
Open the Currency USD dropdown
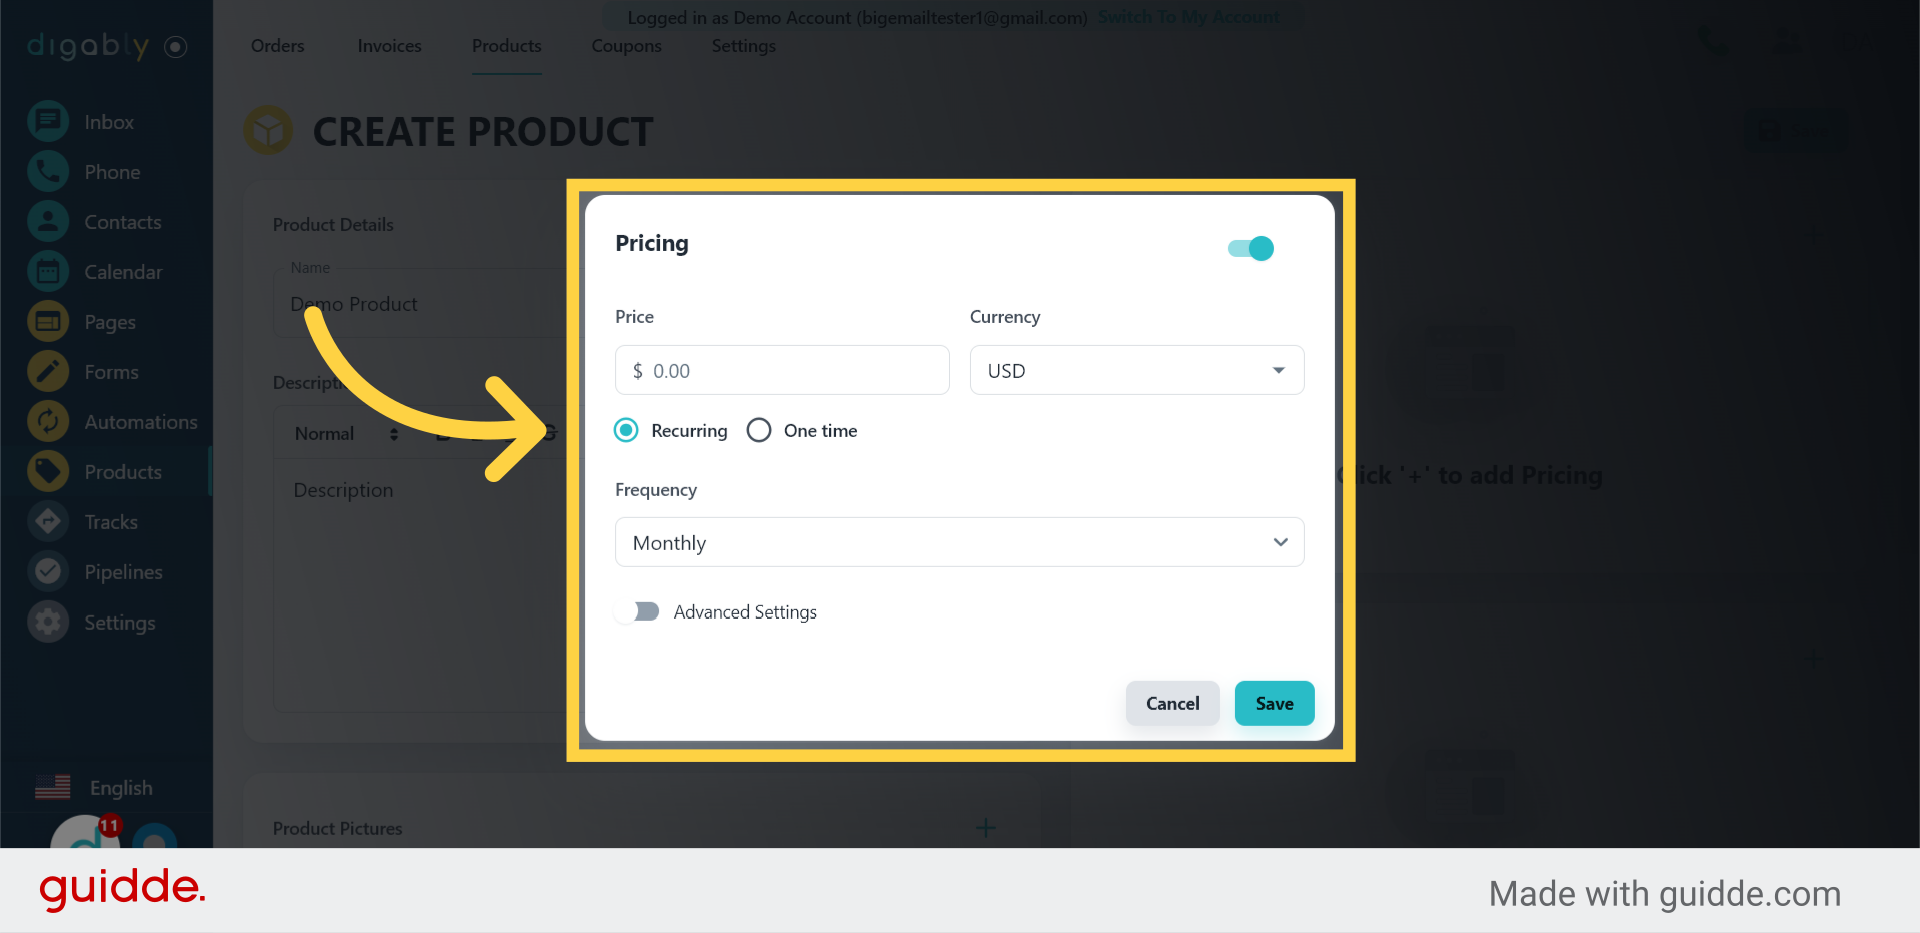[x=1137, y=370]
